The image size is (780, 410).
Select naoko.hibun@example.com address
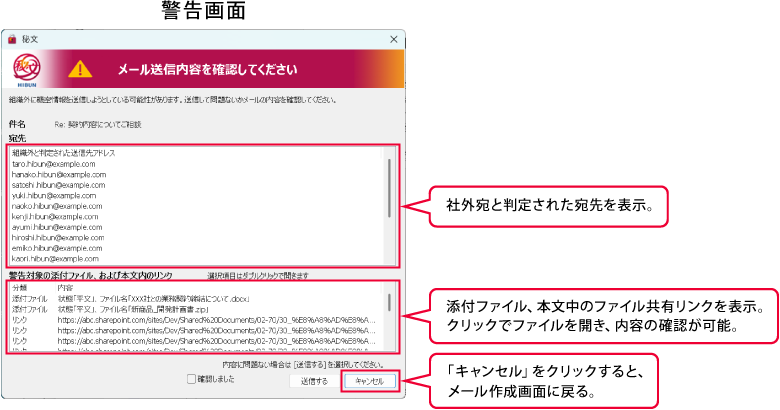(x=56, y=206)
